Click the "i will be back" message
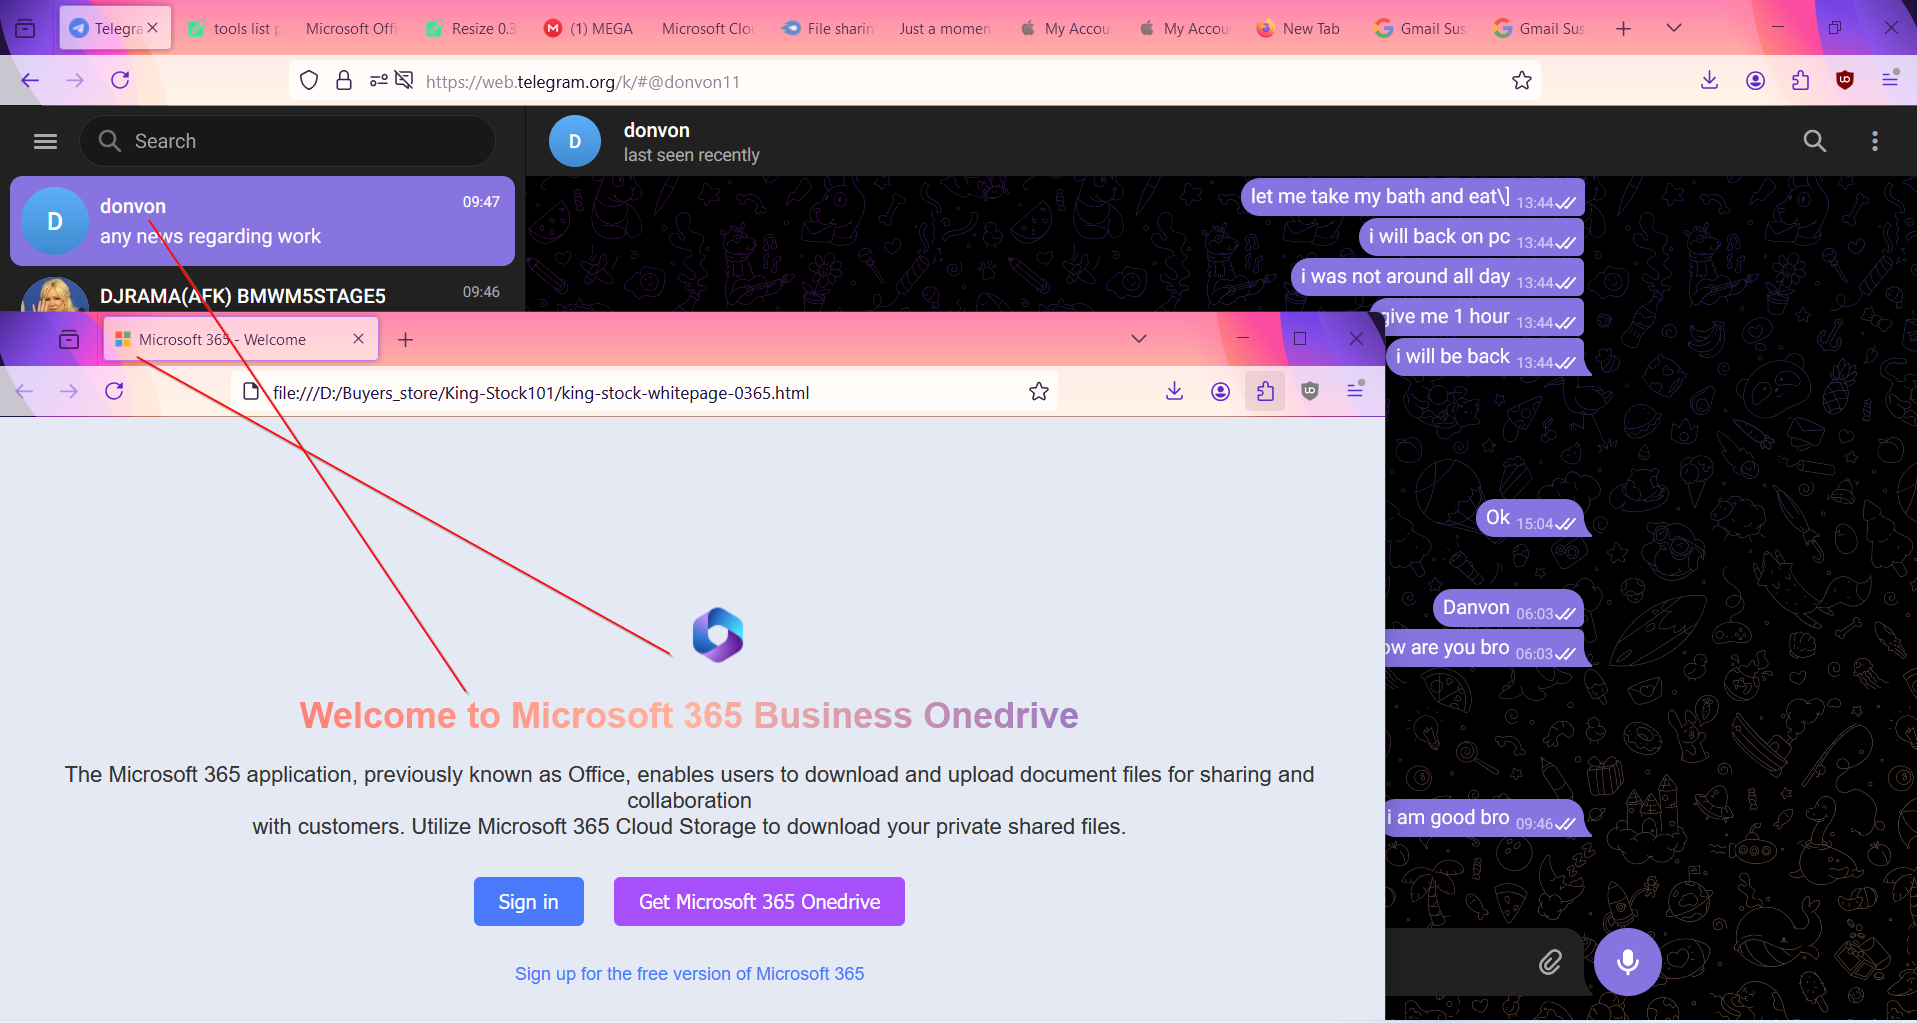This screenshot has width=1917, height=1023. [x=1485, y=357]
